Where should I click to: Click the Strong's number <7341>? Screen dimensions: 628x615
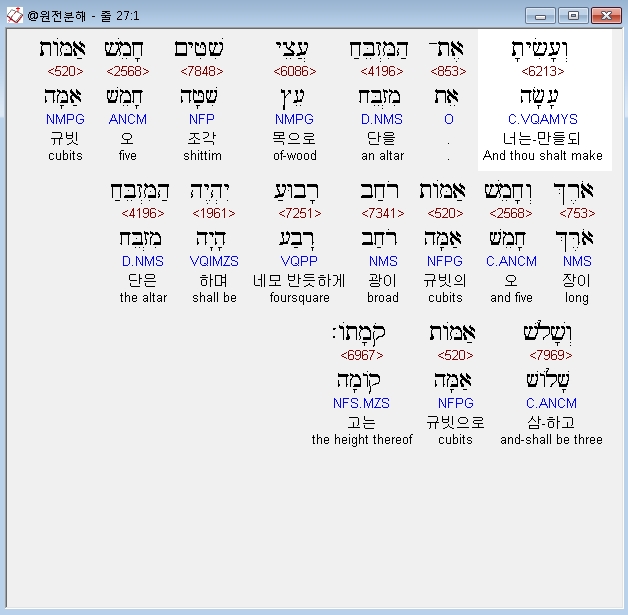(x=383, y=213)
